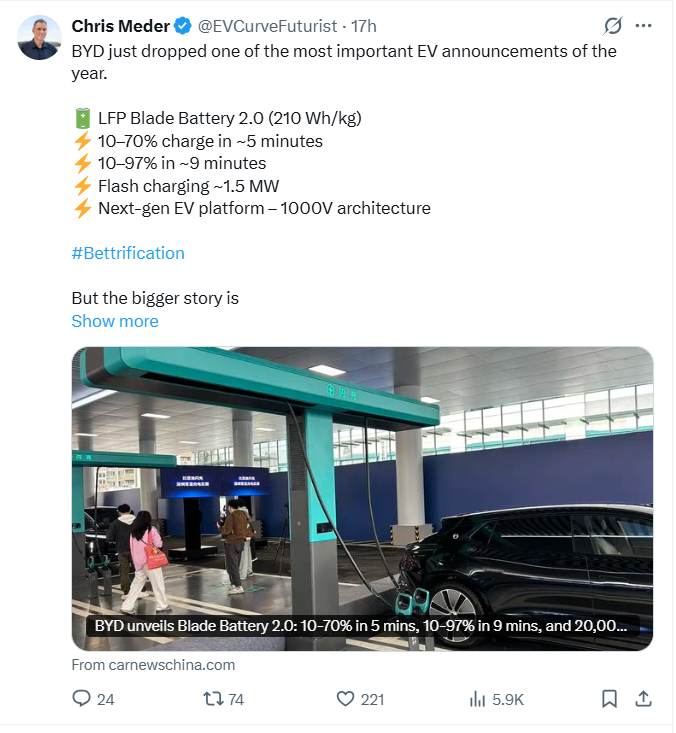This screenshot has height=733, width=676.
Task: Click the 17h timestamp
Action: (x=363, y=25)
